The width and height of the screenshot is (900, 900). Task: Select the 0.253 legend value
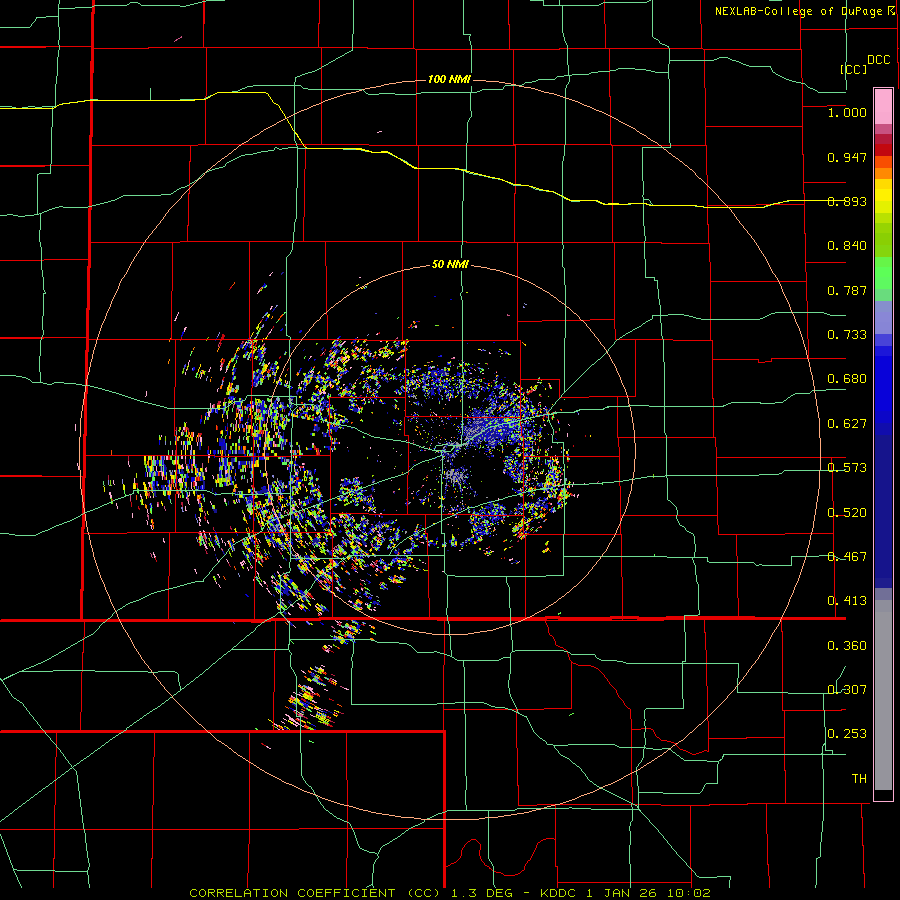click(x=847, y=734)
